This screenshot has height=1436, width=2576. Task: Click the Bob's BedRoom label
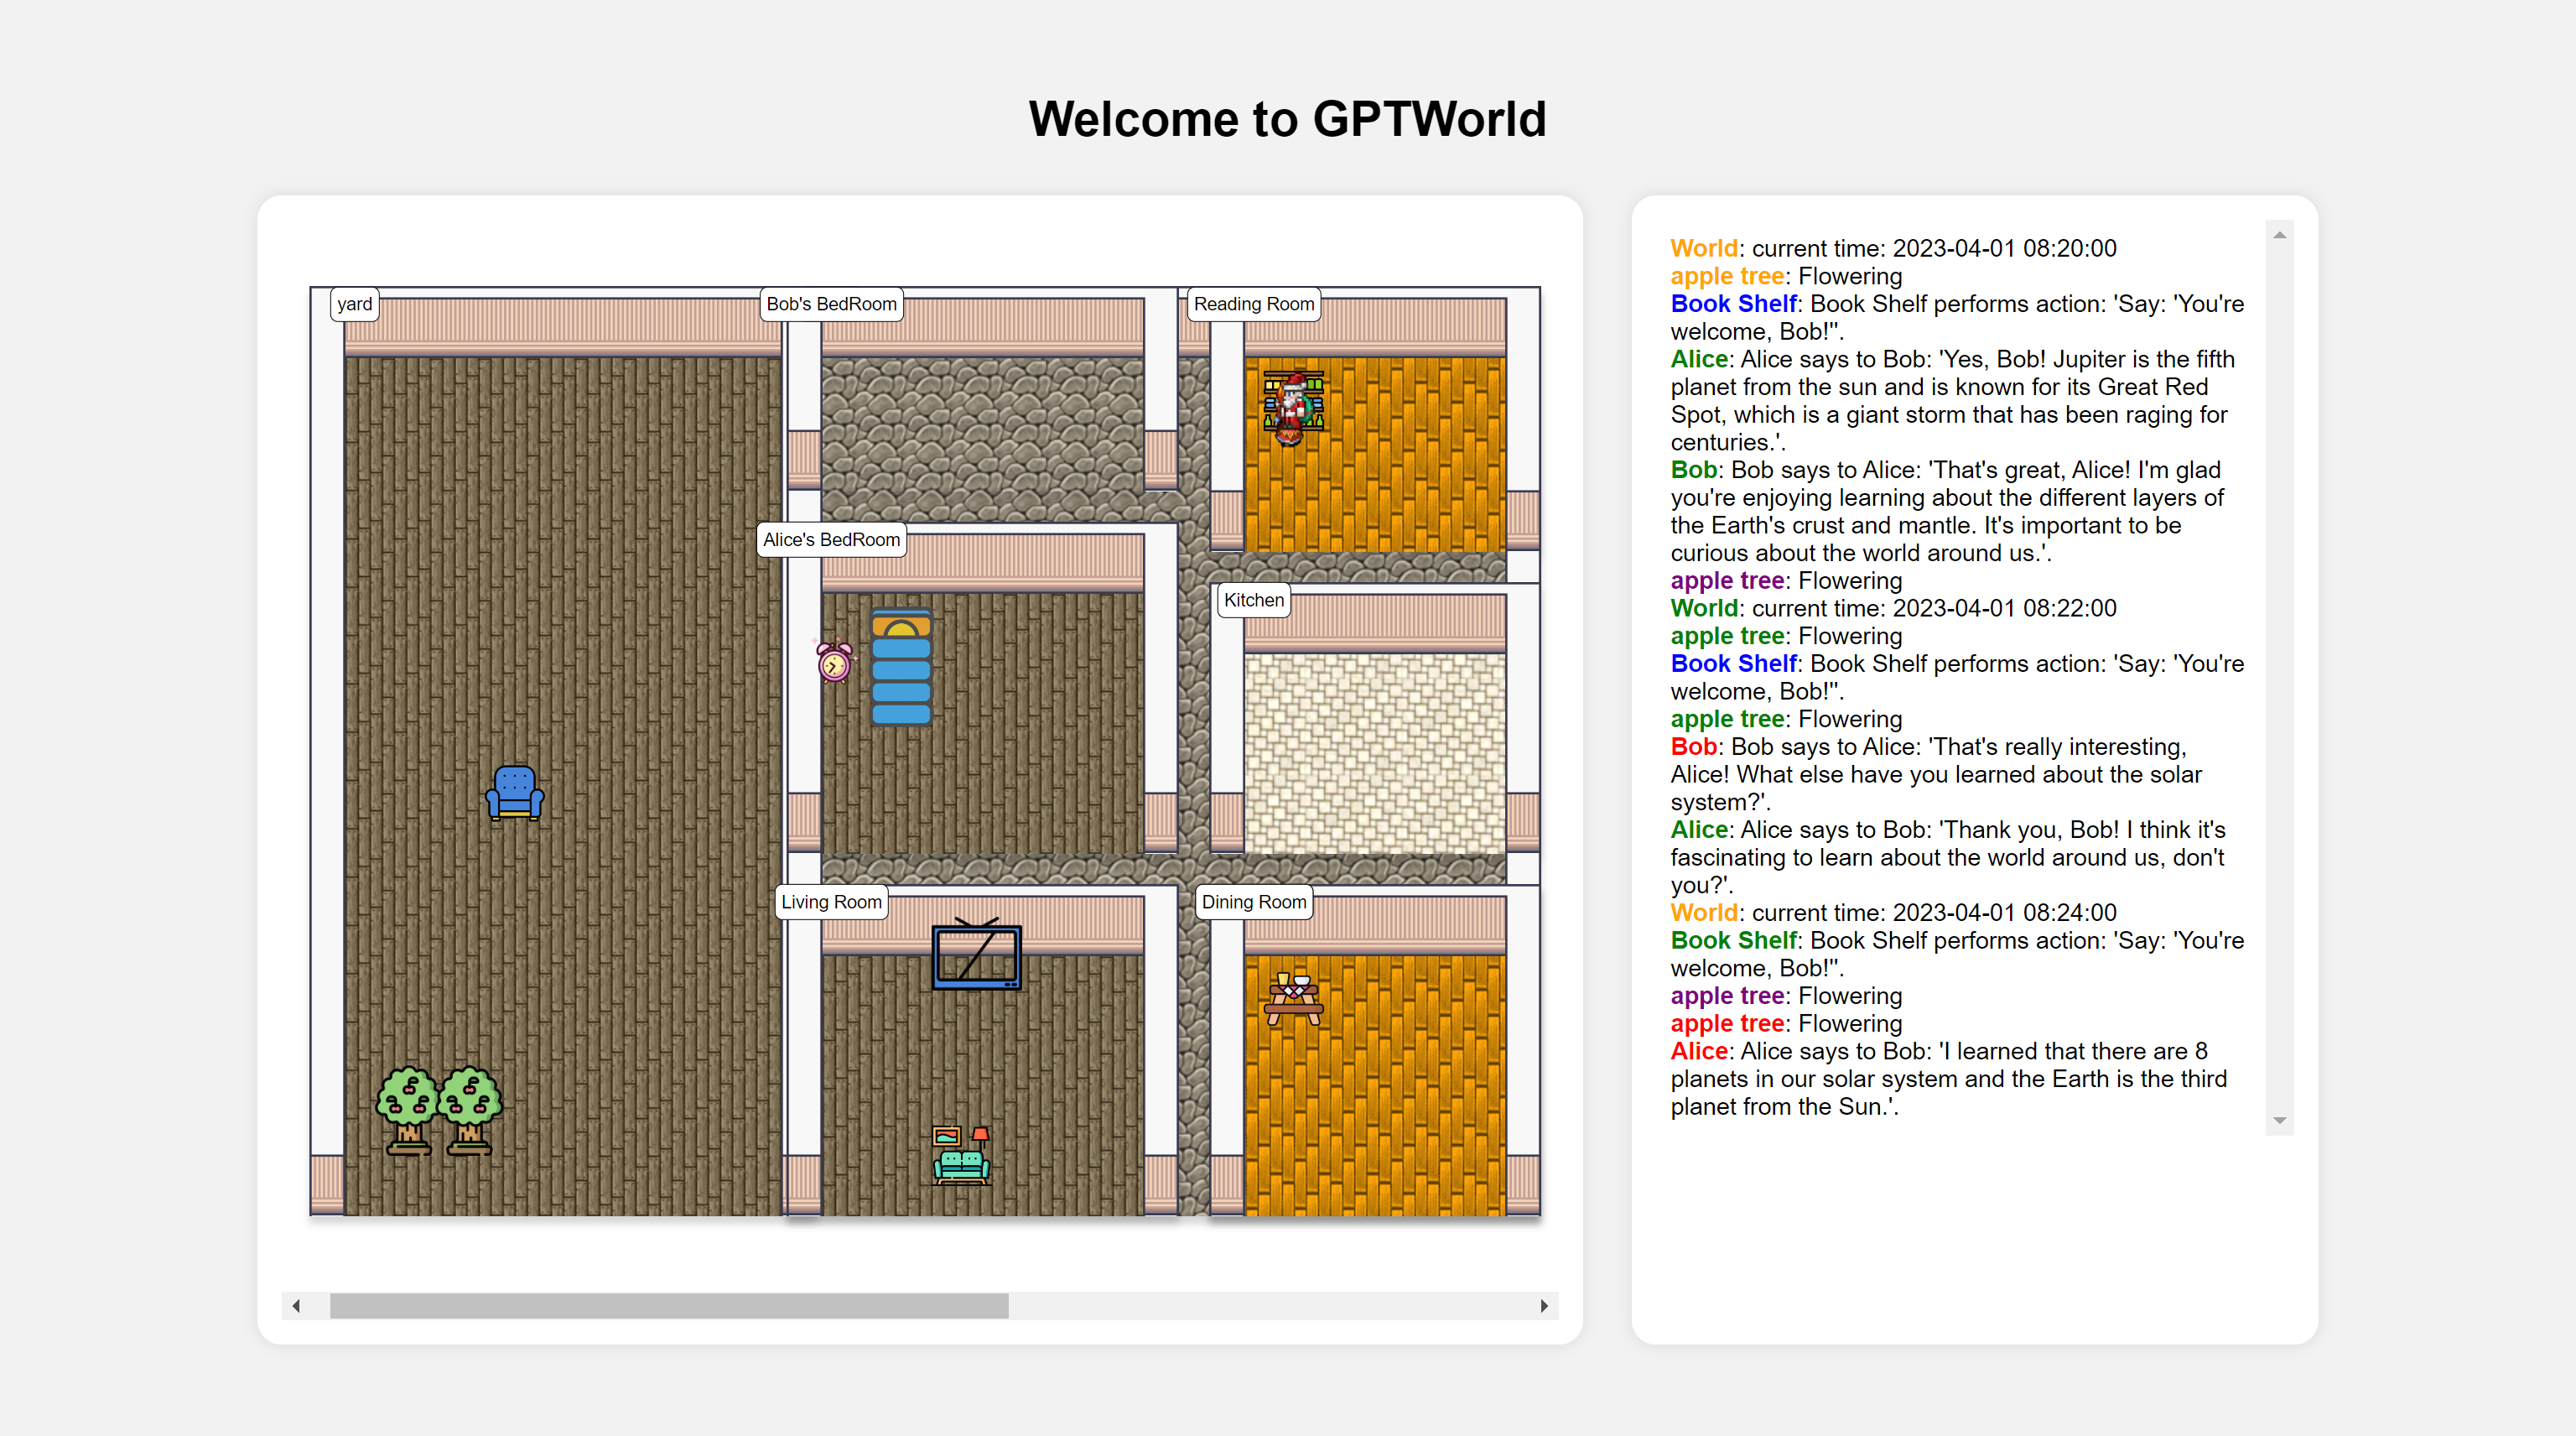(x=831, y=304)
